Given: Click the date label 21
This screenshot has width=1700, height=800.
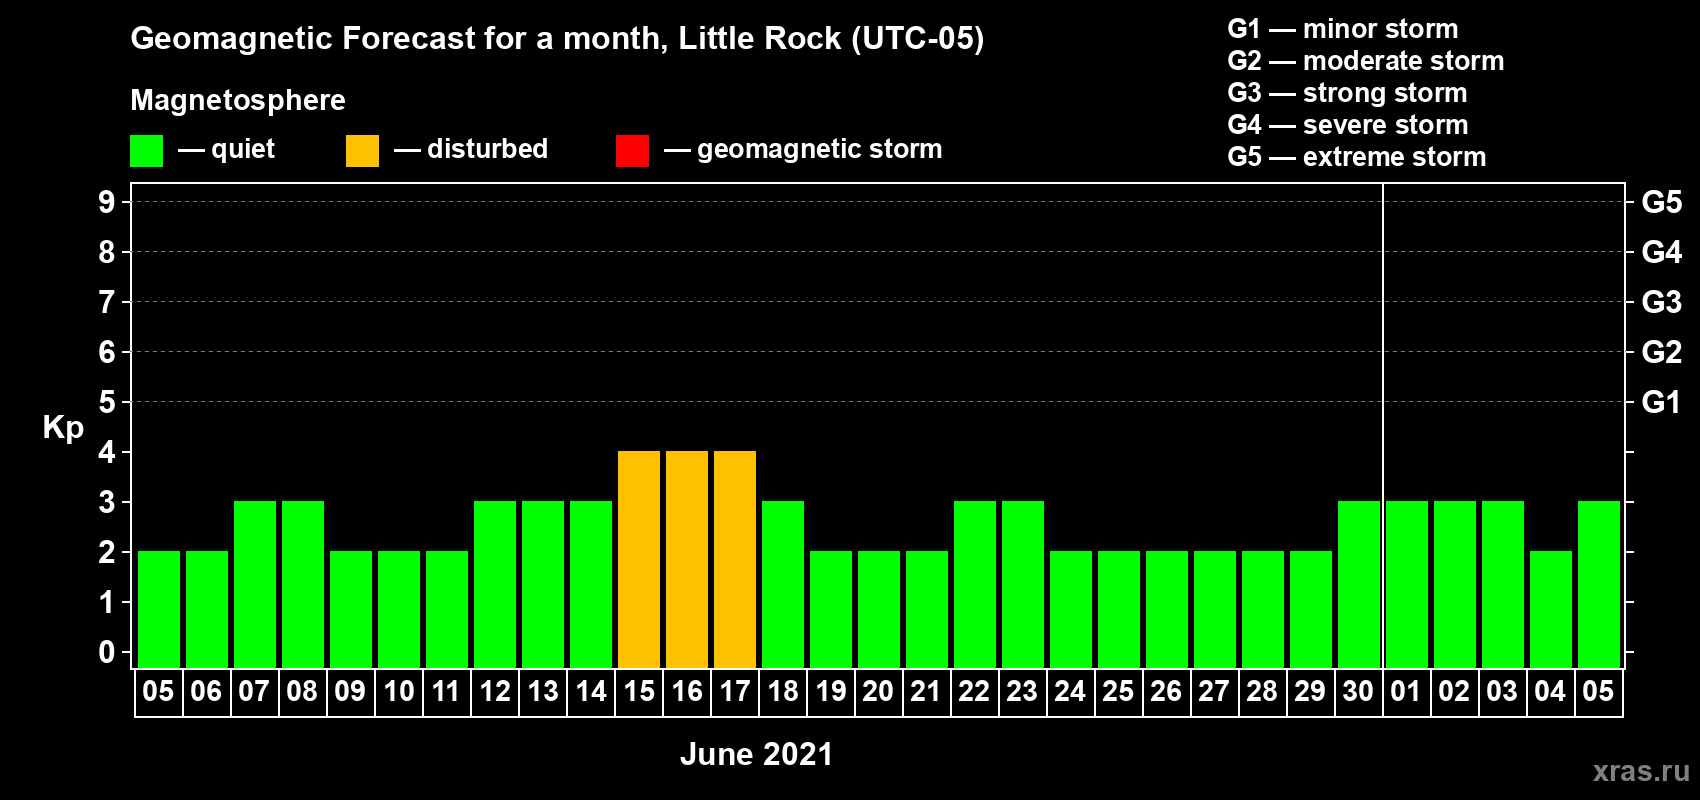Looking at the screenshot, I should (x=926, y=691).
